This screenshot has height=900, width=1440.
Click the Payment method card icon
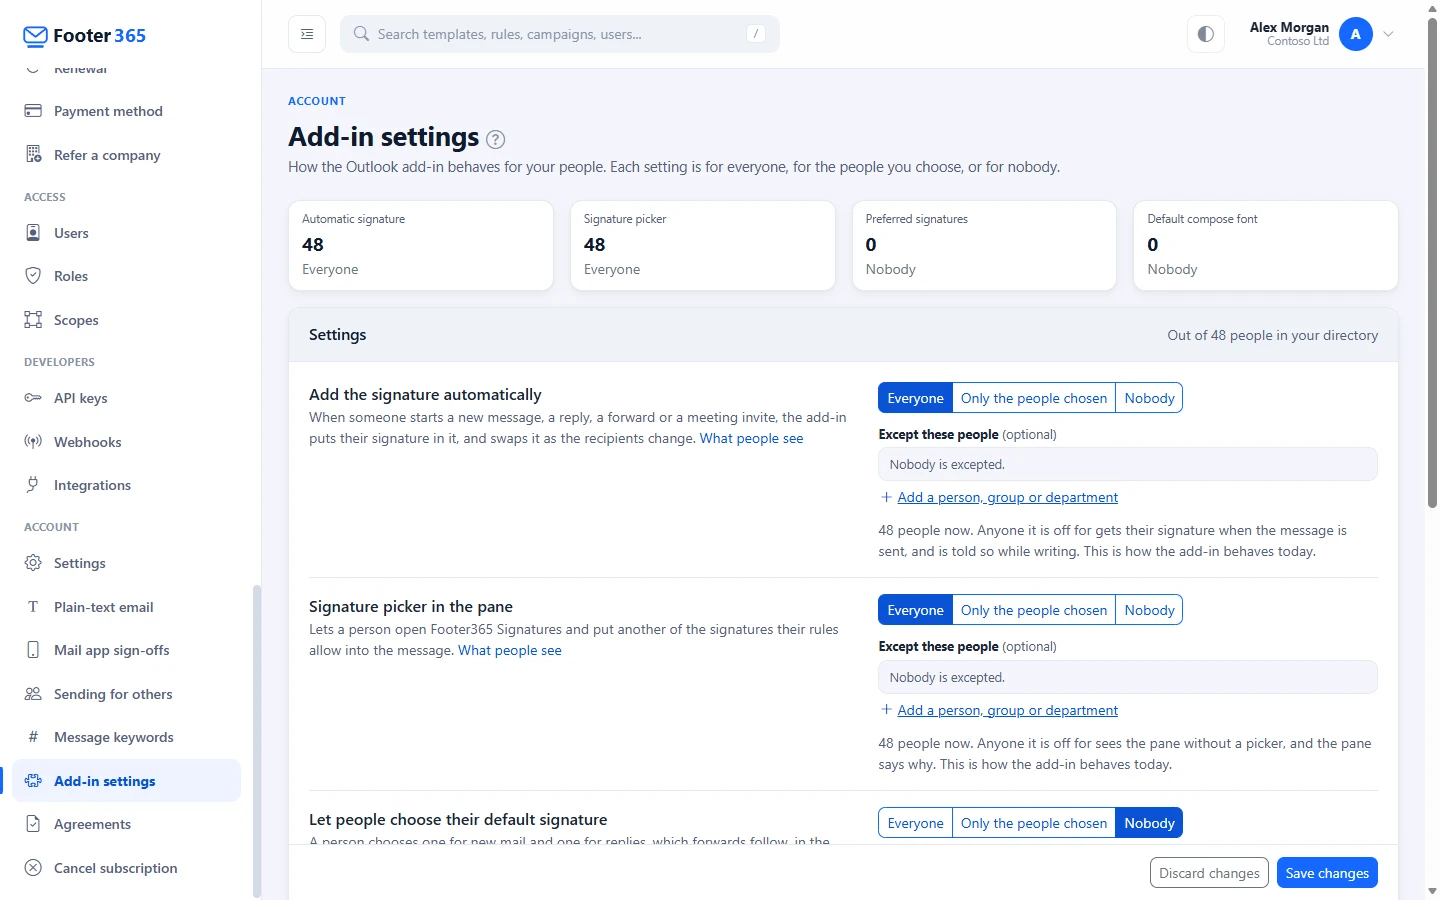tap(33, 111)
